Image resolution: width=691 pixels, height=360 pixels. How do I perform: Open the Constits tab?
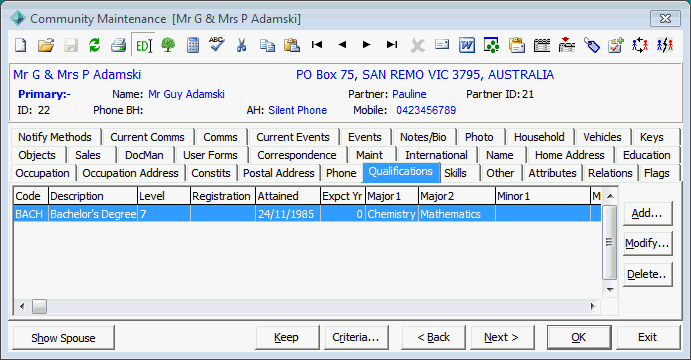(211, 173)
